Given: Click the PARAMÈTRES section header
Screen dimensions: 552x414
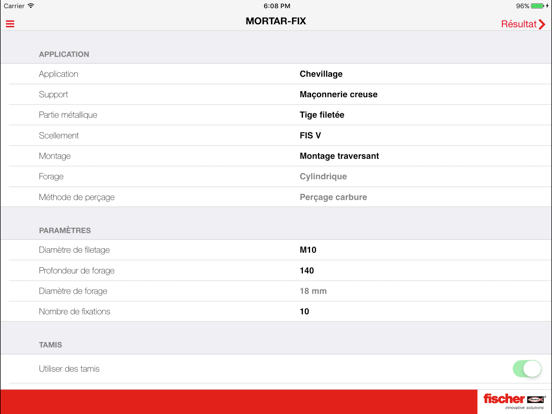Looking at the screenshot, I should [x=65, y=231].
